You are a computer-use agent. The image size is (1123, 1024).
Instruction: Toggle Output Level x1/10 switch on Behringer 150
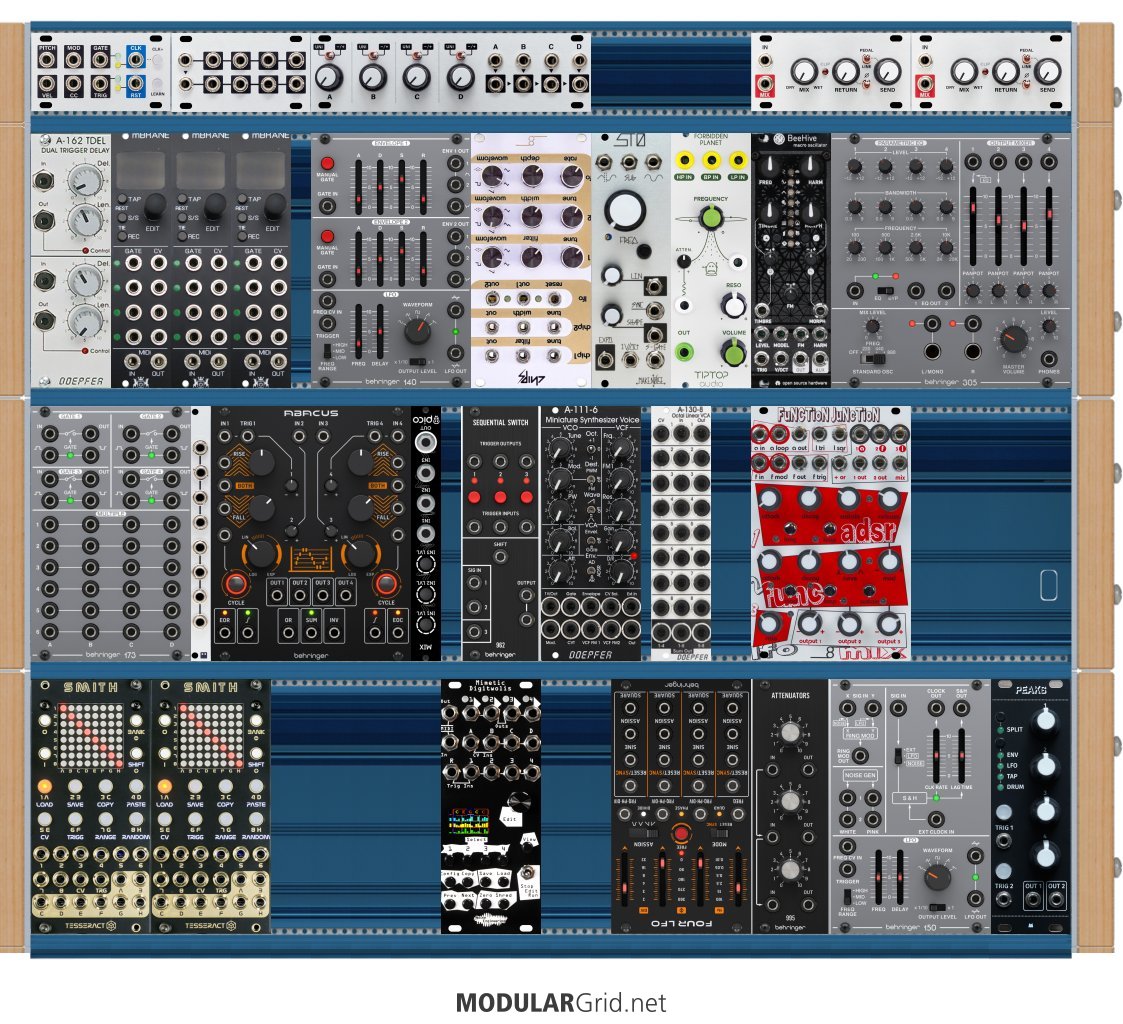937,907
